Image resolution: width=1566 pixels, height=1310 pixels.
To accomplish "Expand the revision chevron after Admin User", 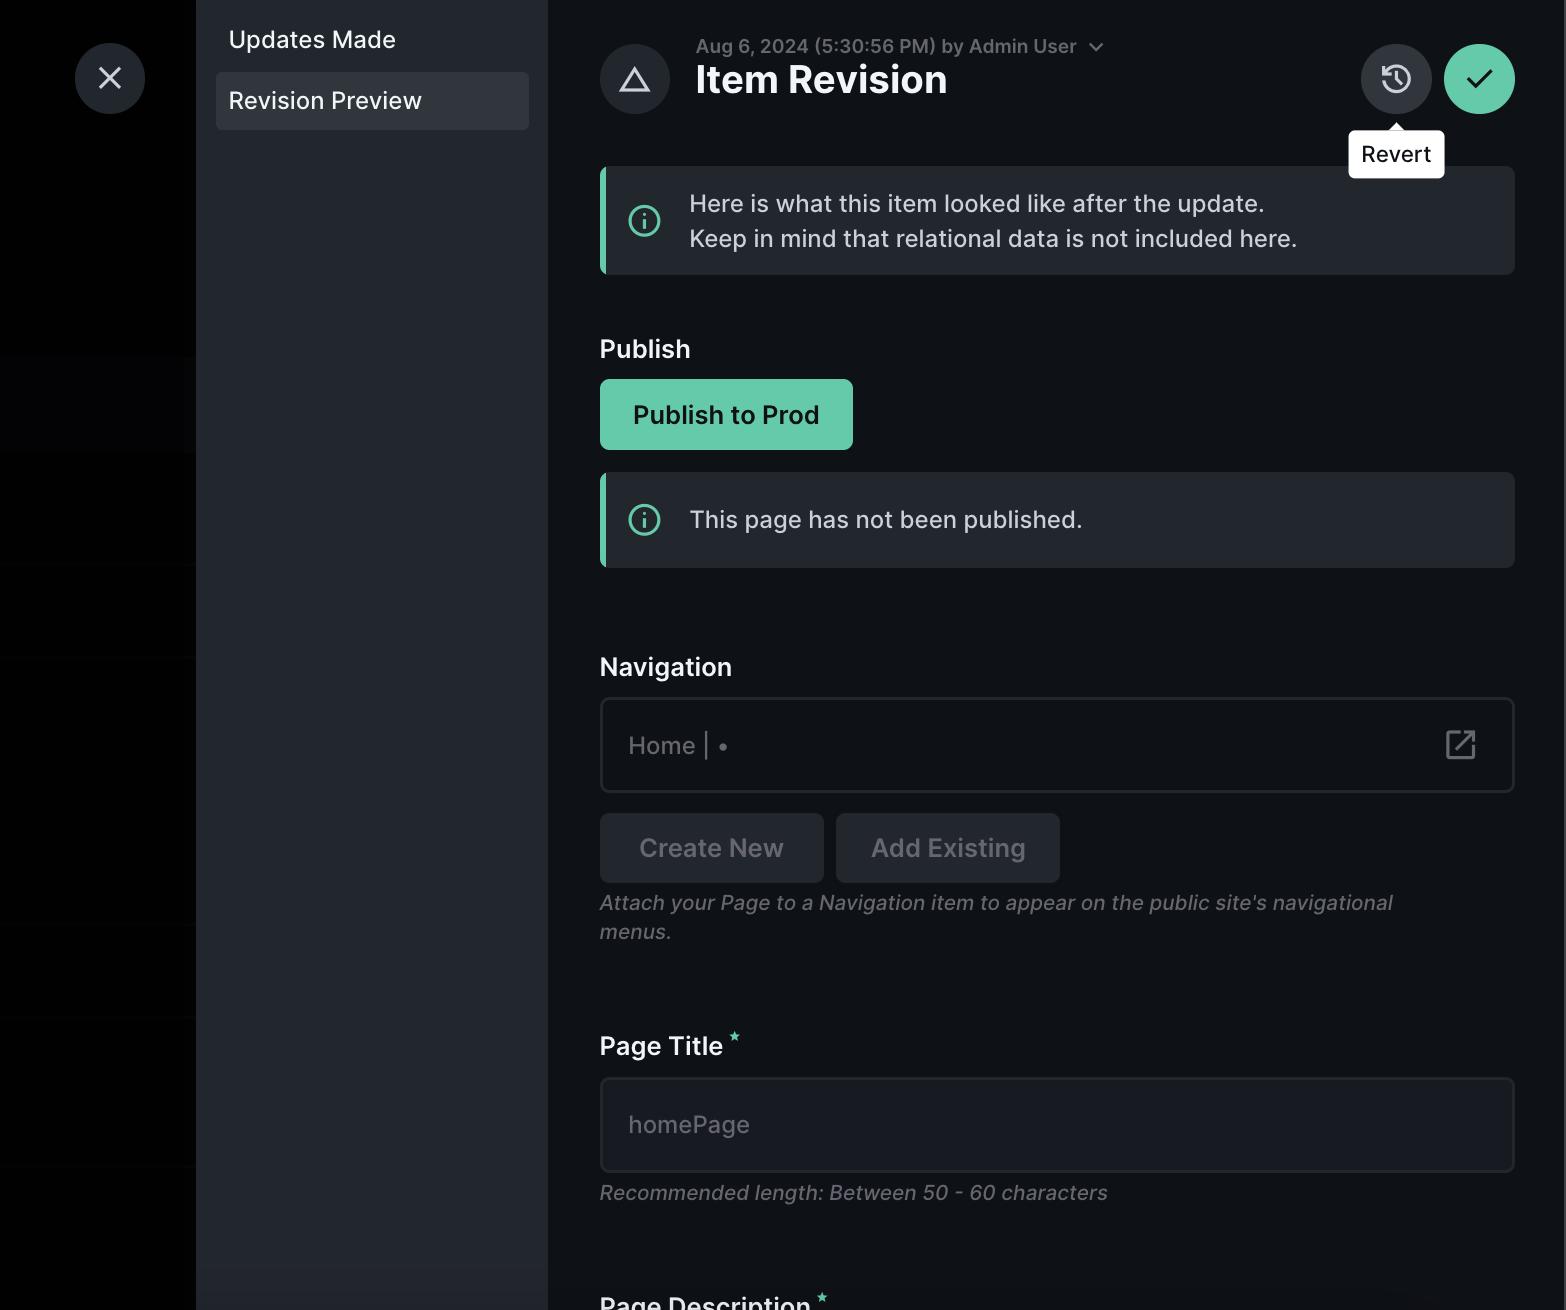I will point(1096,47).
